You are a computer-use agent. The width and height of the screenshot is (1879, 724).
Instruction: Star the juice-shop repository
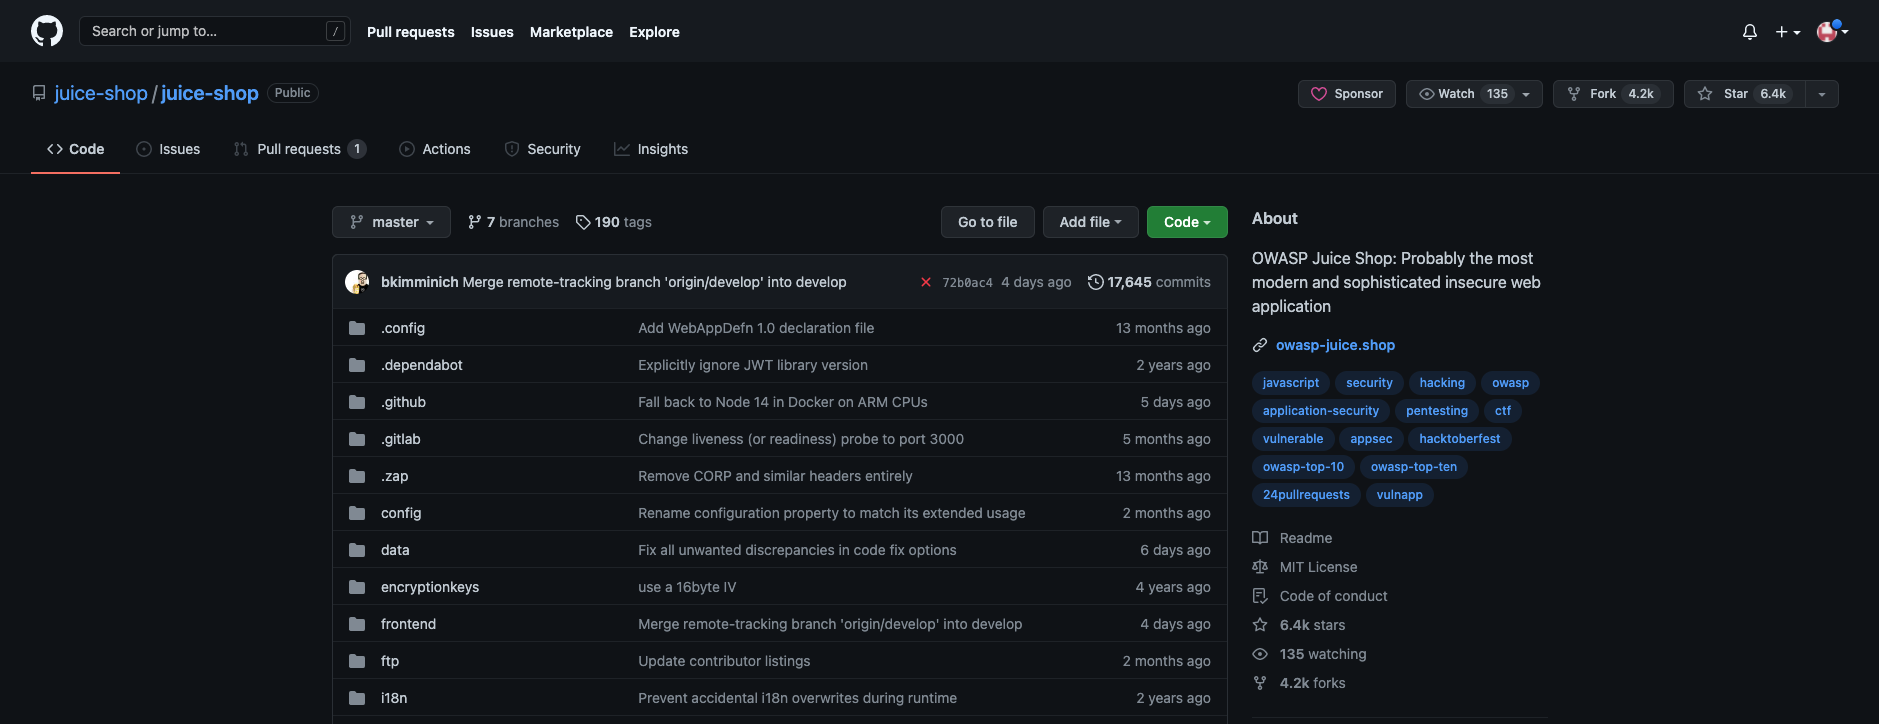coord(1744,94)
